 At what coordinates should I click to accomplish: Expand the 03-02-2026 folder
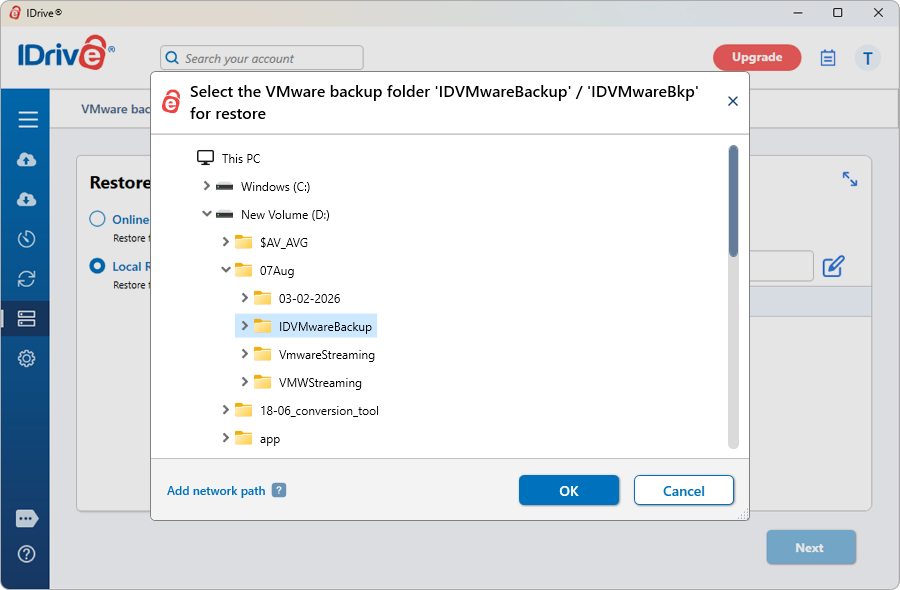point(245,297)
